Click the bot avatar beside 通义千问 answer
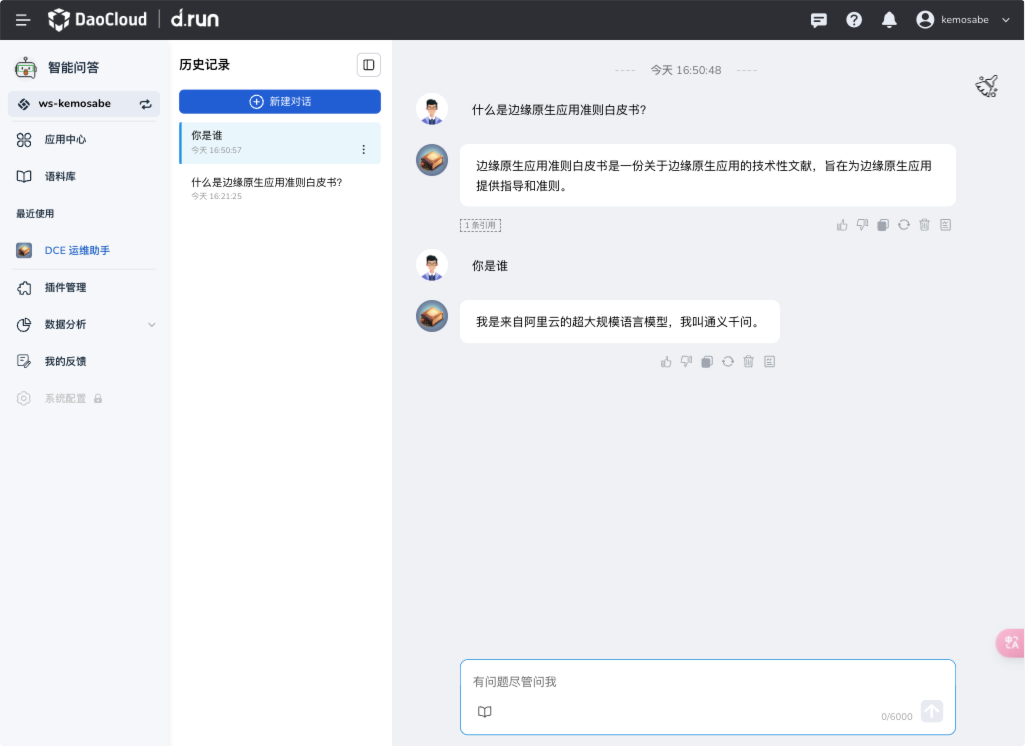 [431, 316]
